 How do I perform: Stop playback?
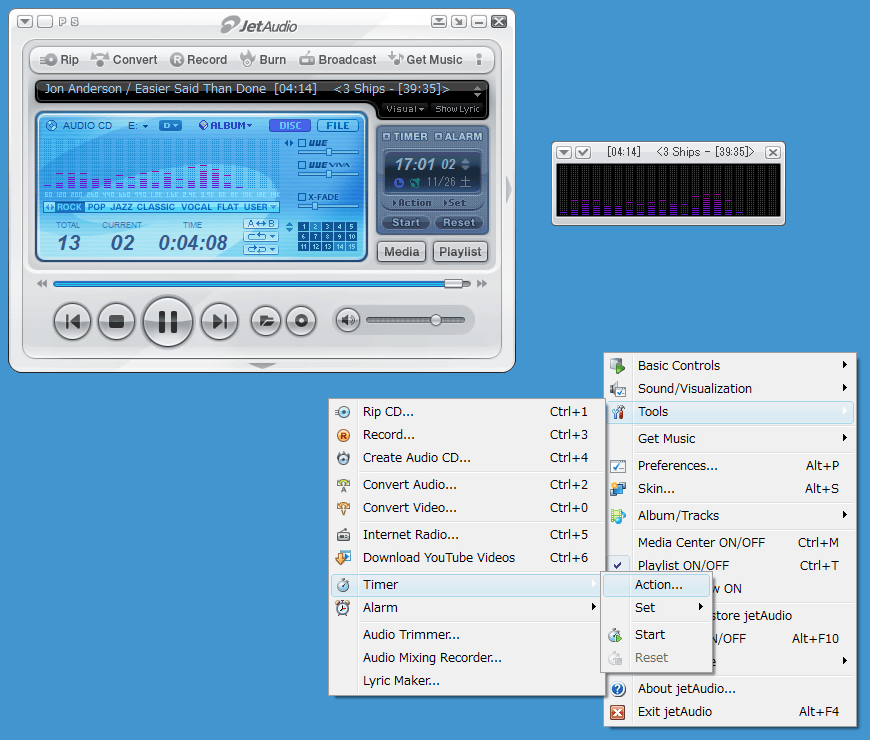pos(116,321)
